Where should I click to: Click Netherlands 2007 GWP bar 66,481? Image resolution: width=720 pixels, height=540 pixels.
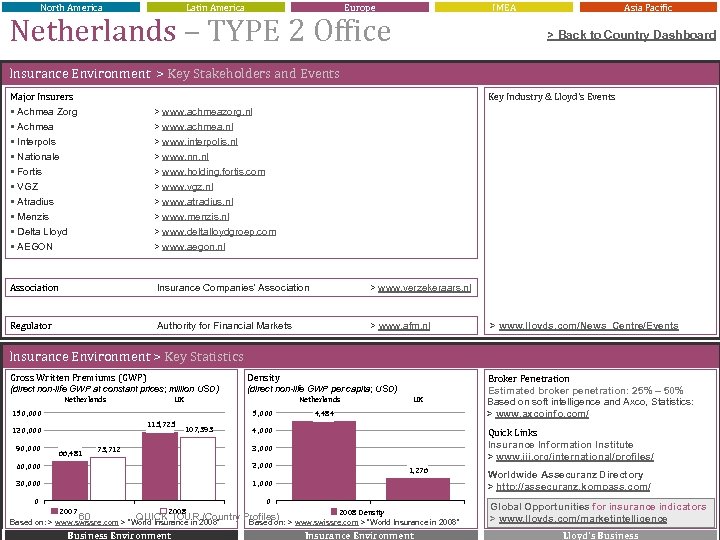click(x=70, y=481)
